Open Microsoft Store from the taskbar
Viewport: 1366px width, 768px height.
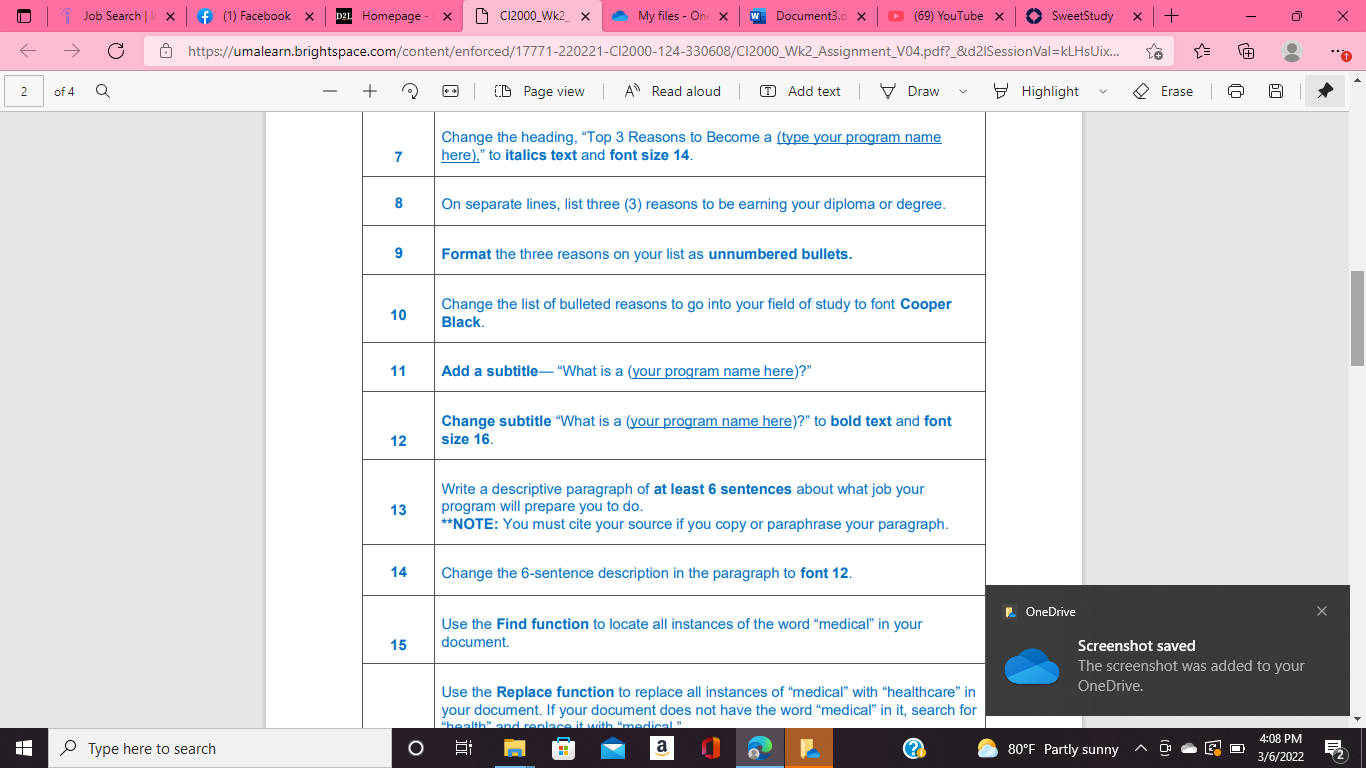tap(563, 748)
